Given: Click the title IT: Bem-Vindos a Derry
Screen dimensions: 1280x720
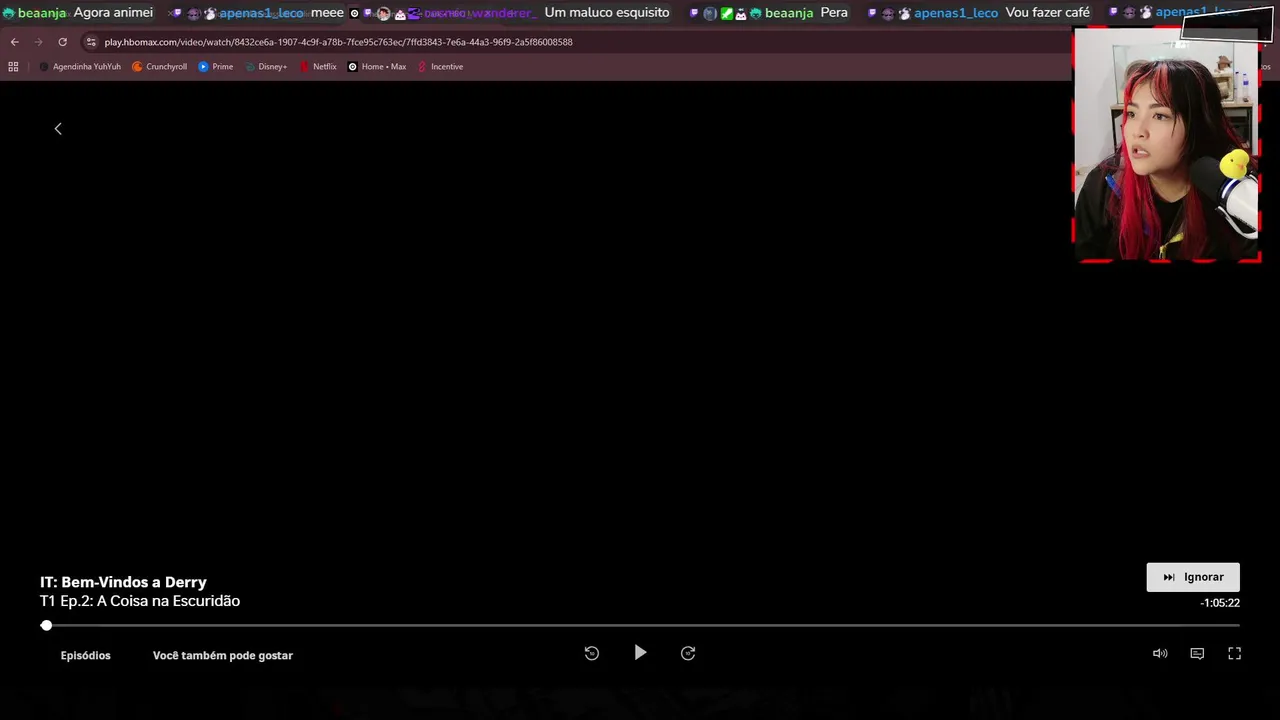Looking at the screenshot, I should (123, 582).
